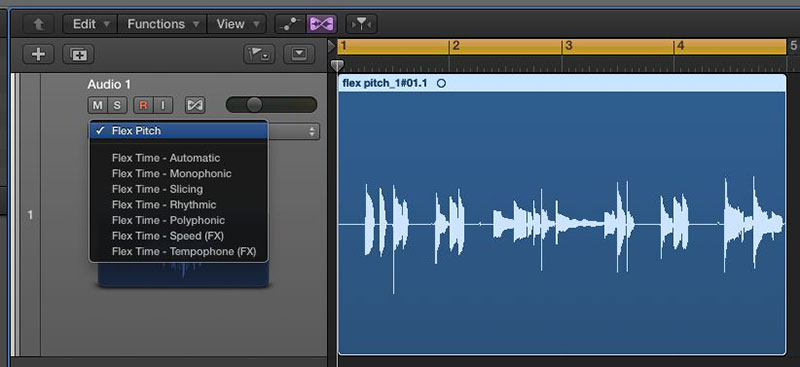Open the View menu

point(237,24)
